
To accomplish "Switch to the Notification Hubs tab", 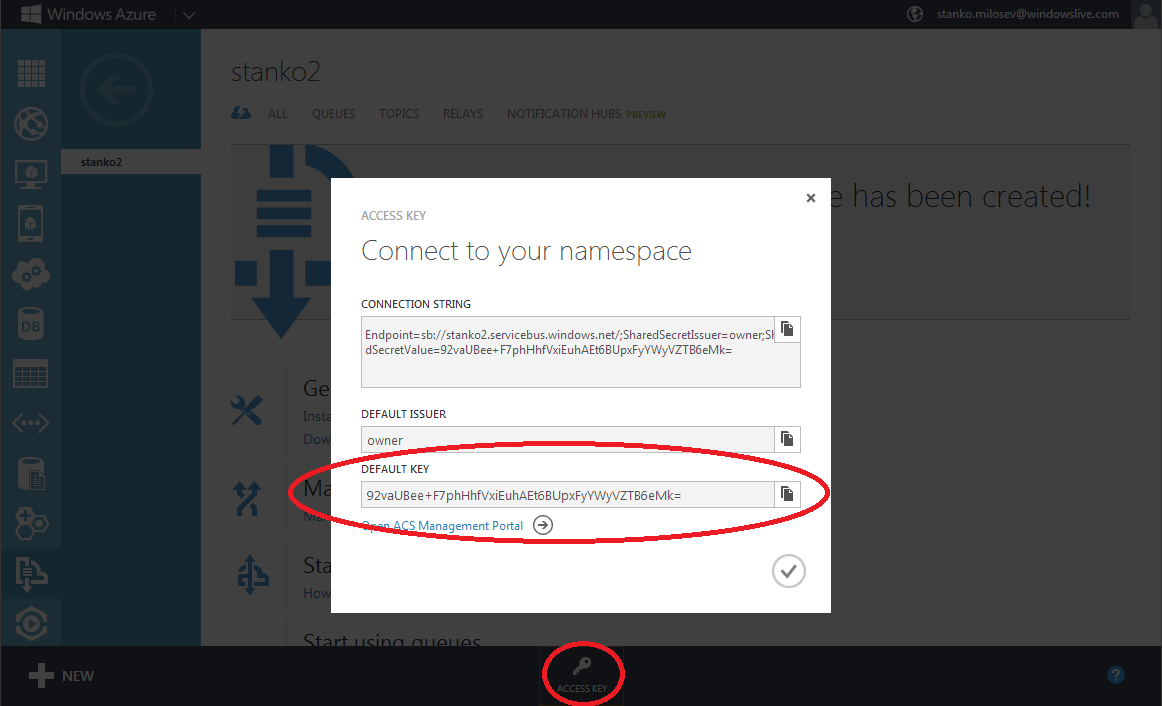I will point(564,114).
